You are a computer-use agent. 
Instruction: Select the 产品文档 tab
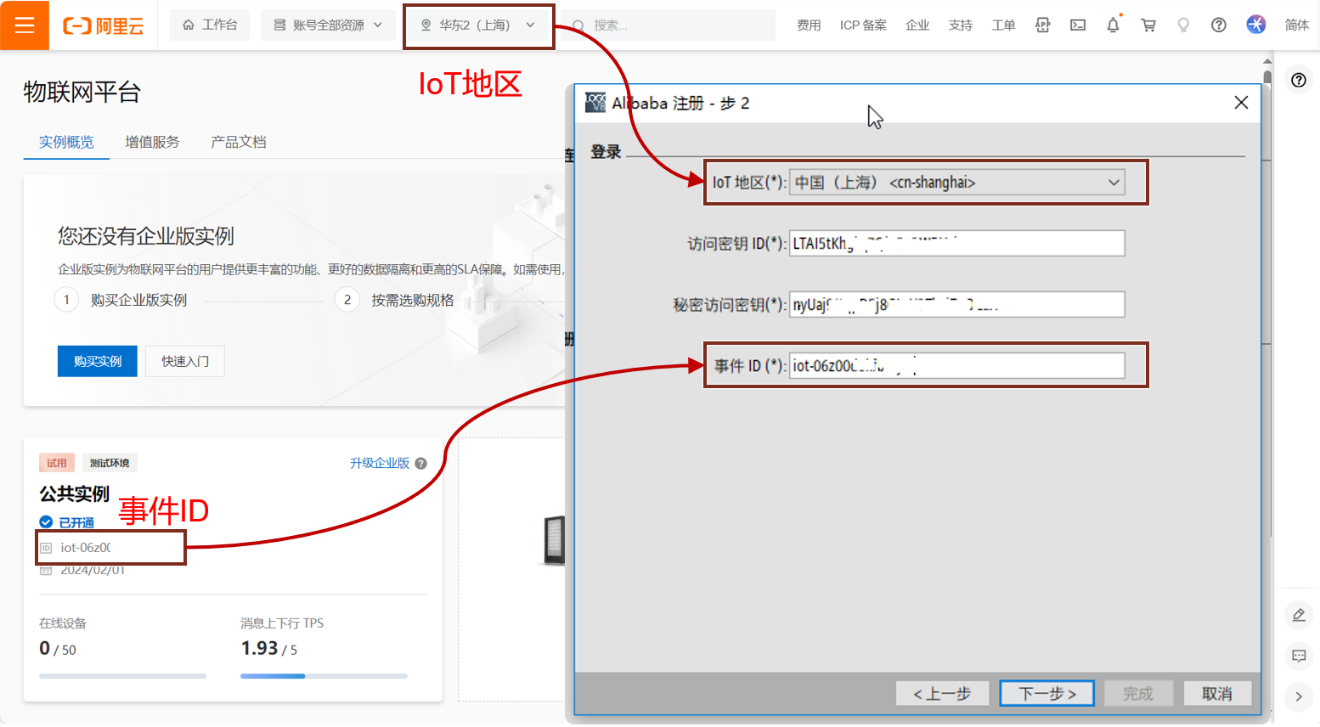click(238, 142)
